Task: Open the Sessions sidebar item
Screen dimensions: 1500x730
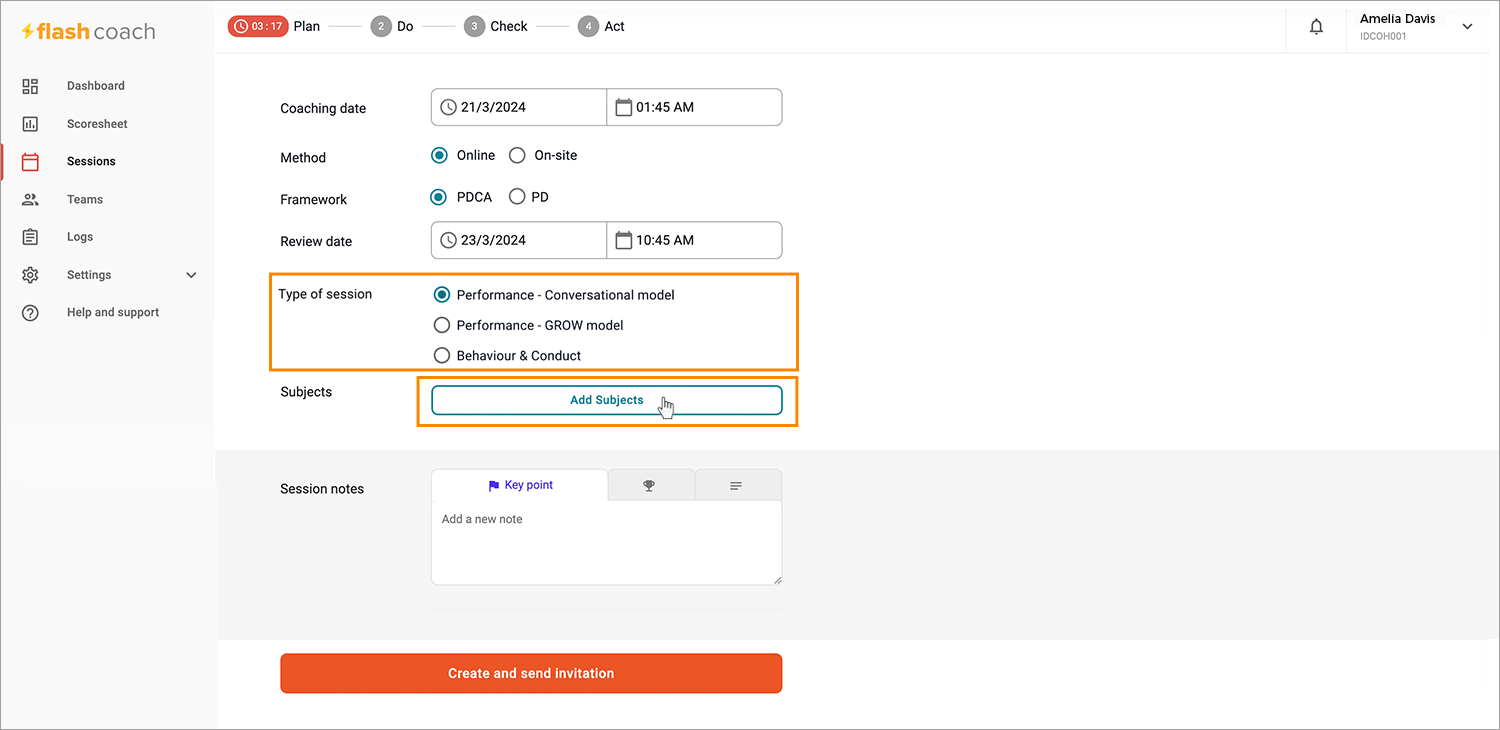Action: [x=91, y=161]
